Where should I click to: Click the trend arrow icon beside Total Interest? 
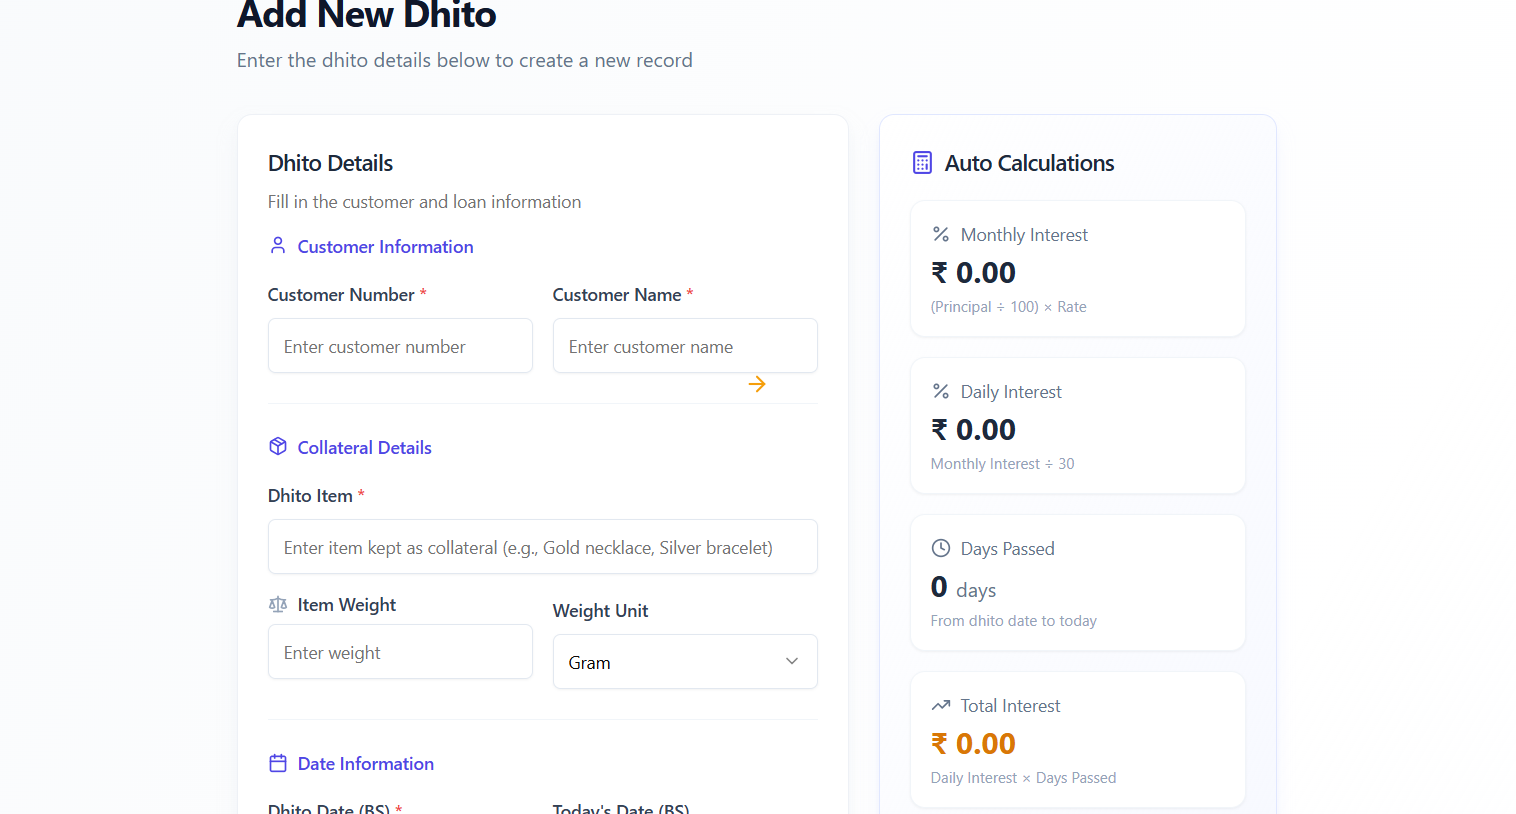[x=941, y=705]
